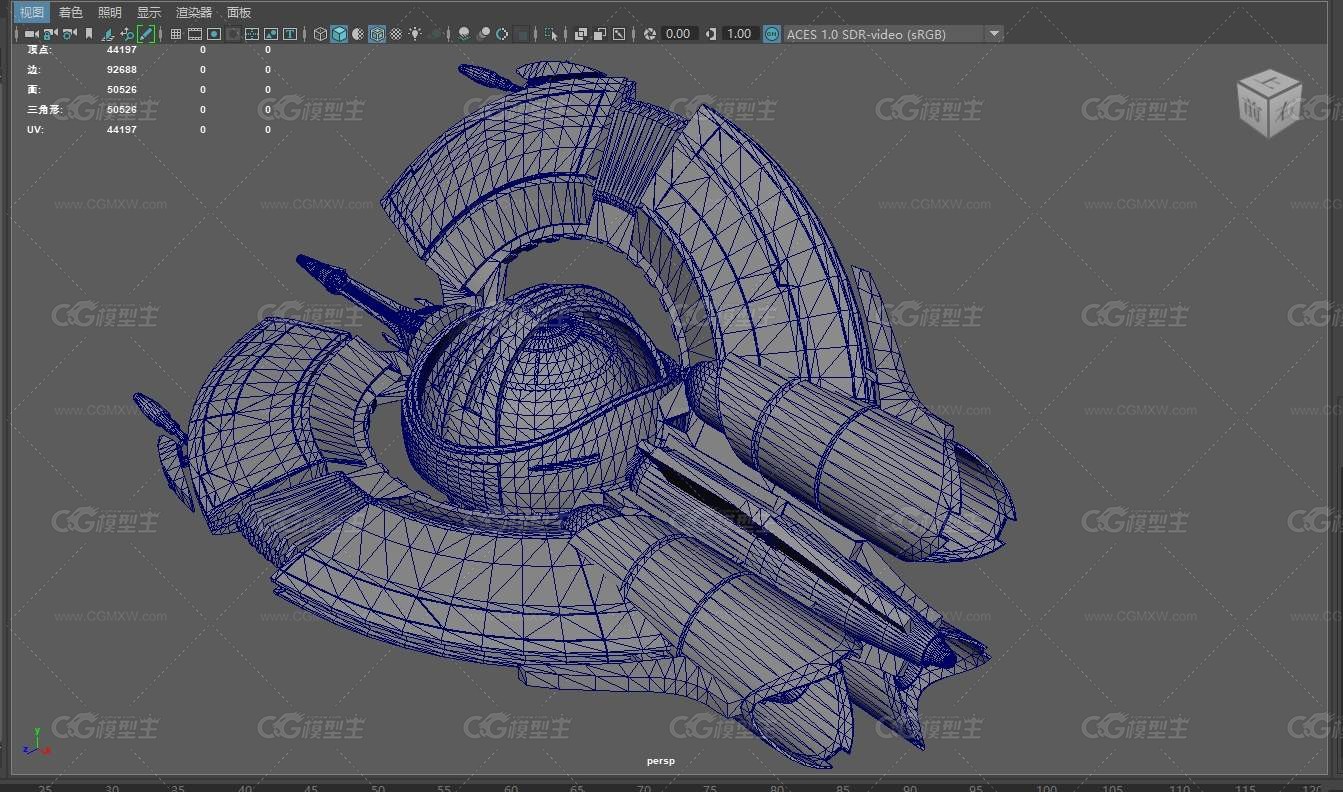
Task: Toggle the Motion Blur icon
Action: coord(483,34)
